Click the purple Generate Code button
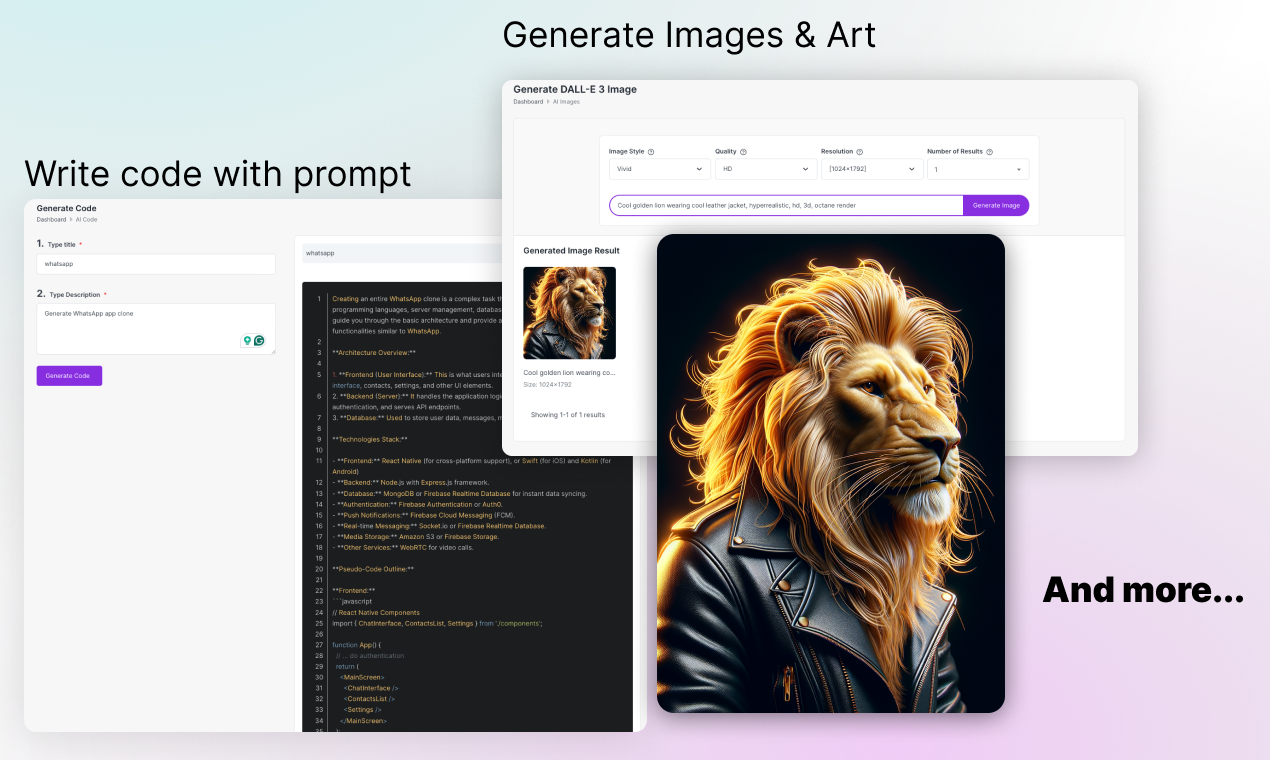Image resolution: width=1270 pixels, height=760 pixels. tap(69, 376)
